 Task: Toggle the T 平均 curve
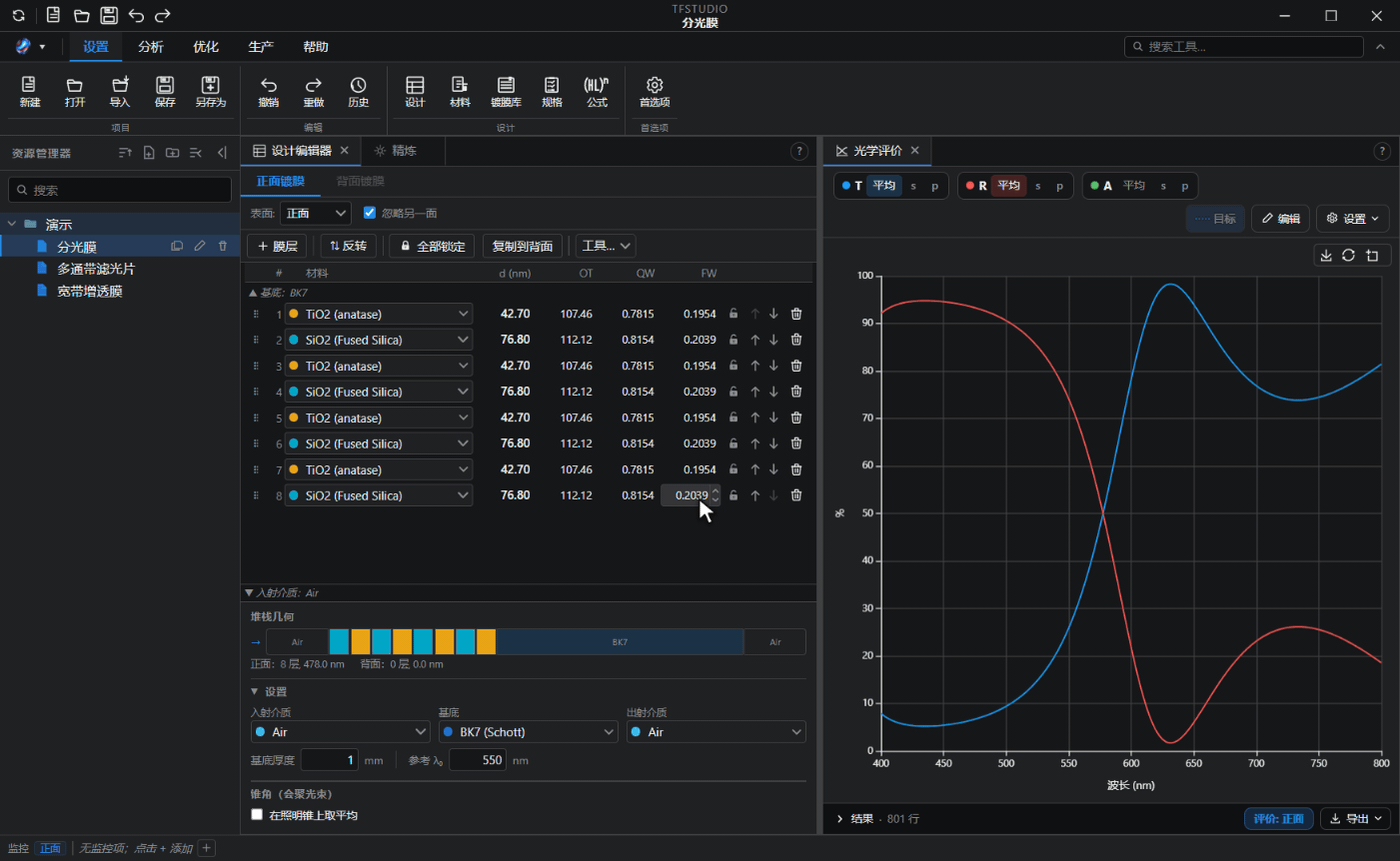coord(883,186)
